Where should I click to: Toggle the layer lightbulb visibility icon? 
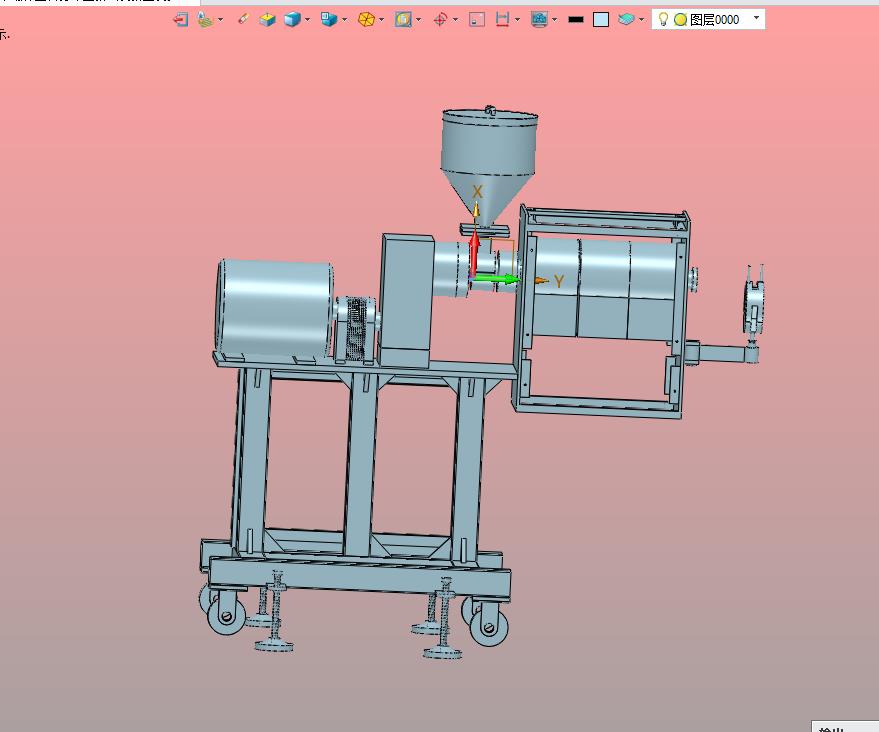coord(663,19)
